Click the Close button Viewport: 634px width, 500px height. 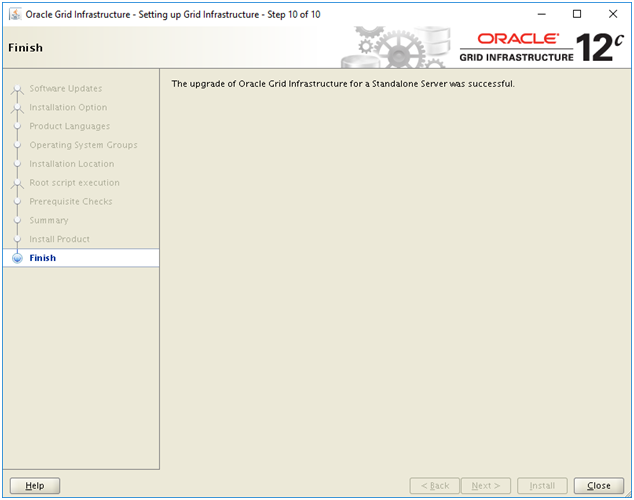tap(598, 485)
